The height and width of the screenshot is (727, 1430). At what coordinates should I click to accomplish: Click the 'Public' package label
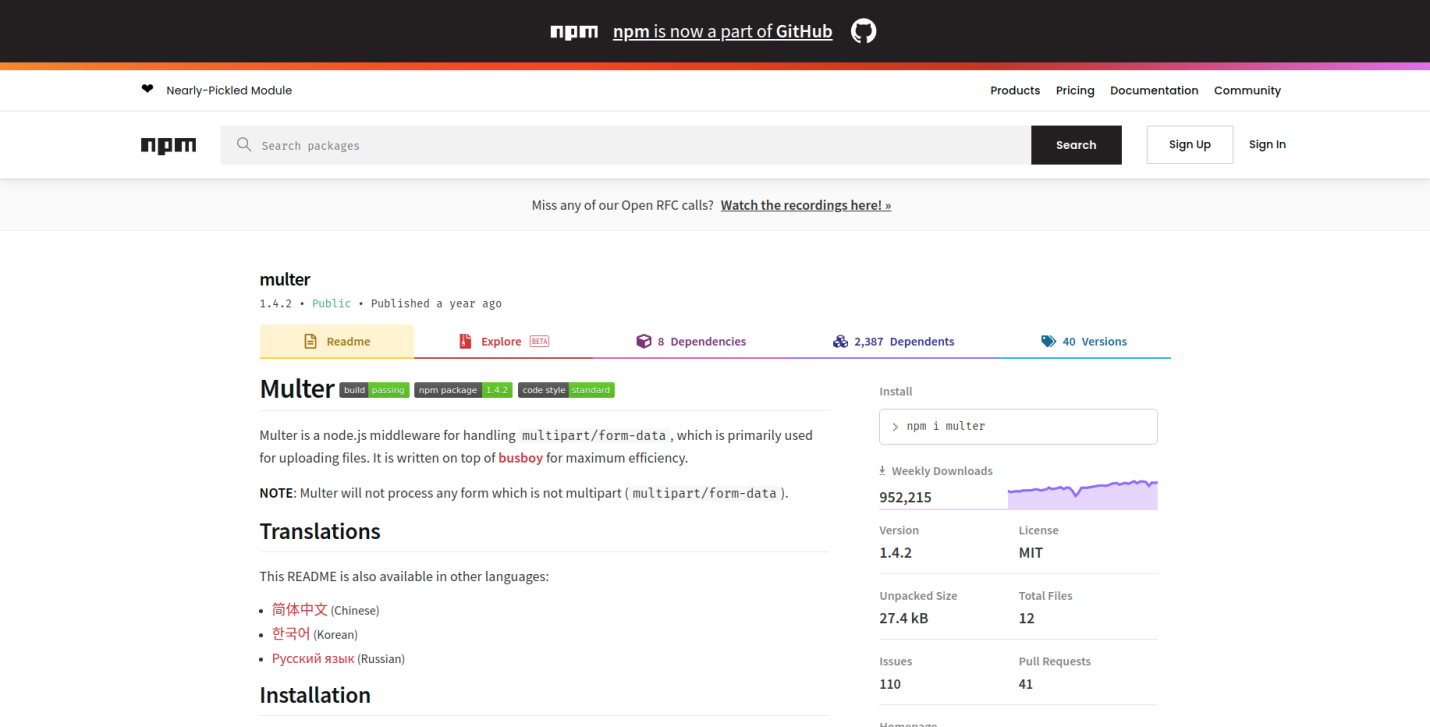point(331,303)
